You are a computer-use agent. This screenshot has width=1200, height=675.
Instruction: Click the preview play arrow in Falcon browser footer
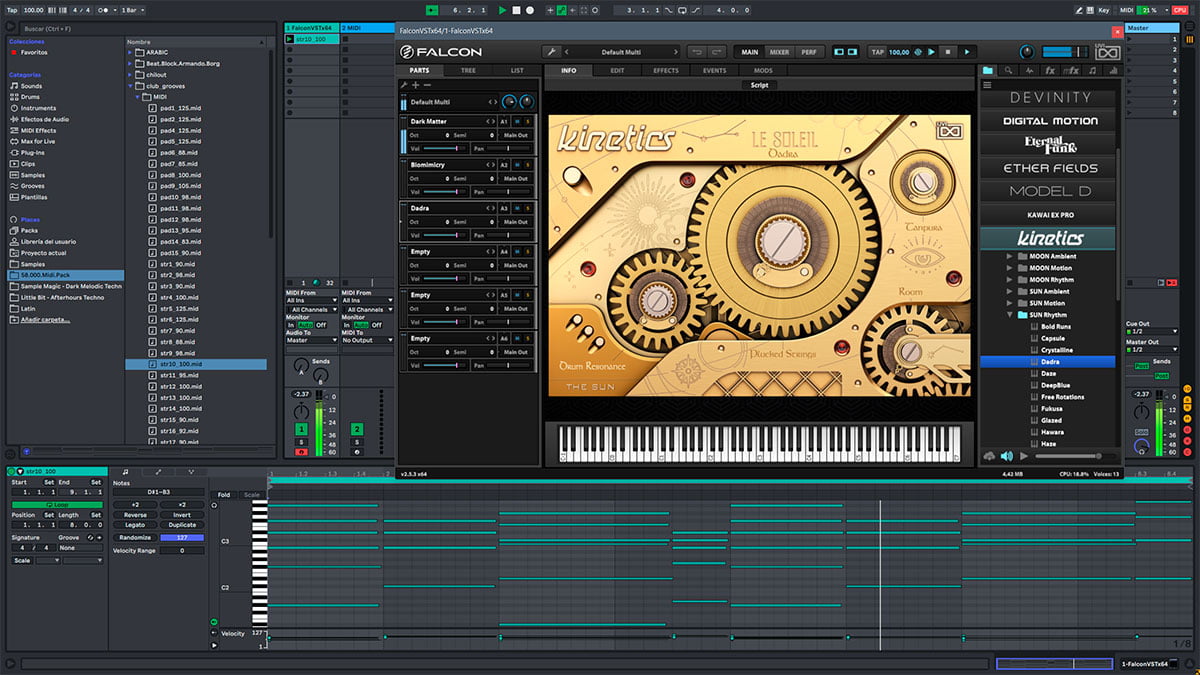[1023, 456]
